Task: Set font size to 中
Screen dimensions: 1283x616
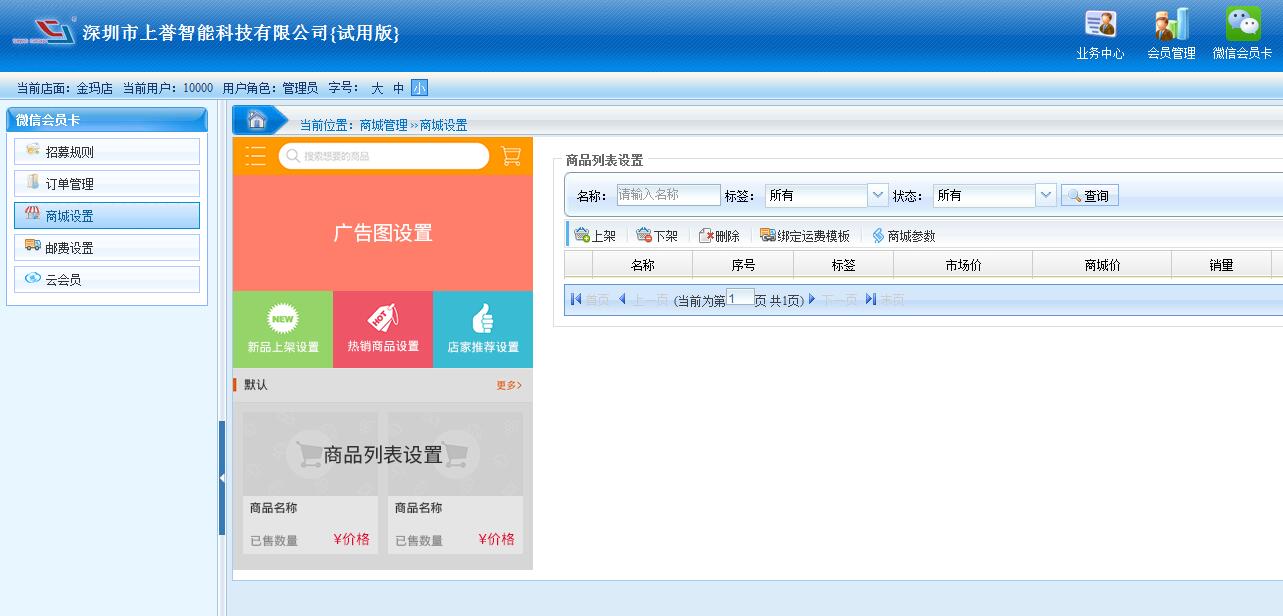Action: [398, 88]
